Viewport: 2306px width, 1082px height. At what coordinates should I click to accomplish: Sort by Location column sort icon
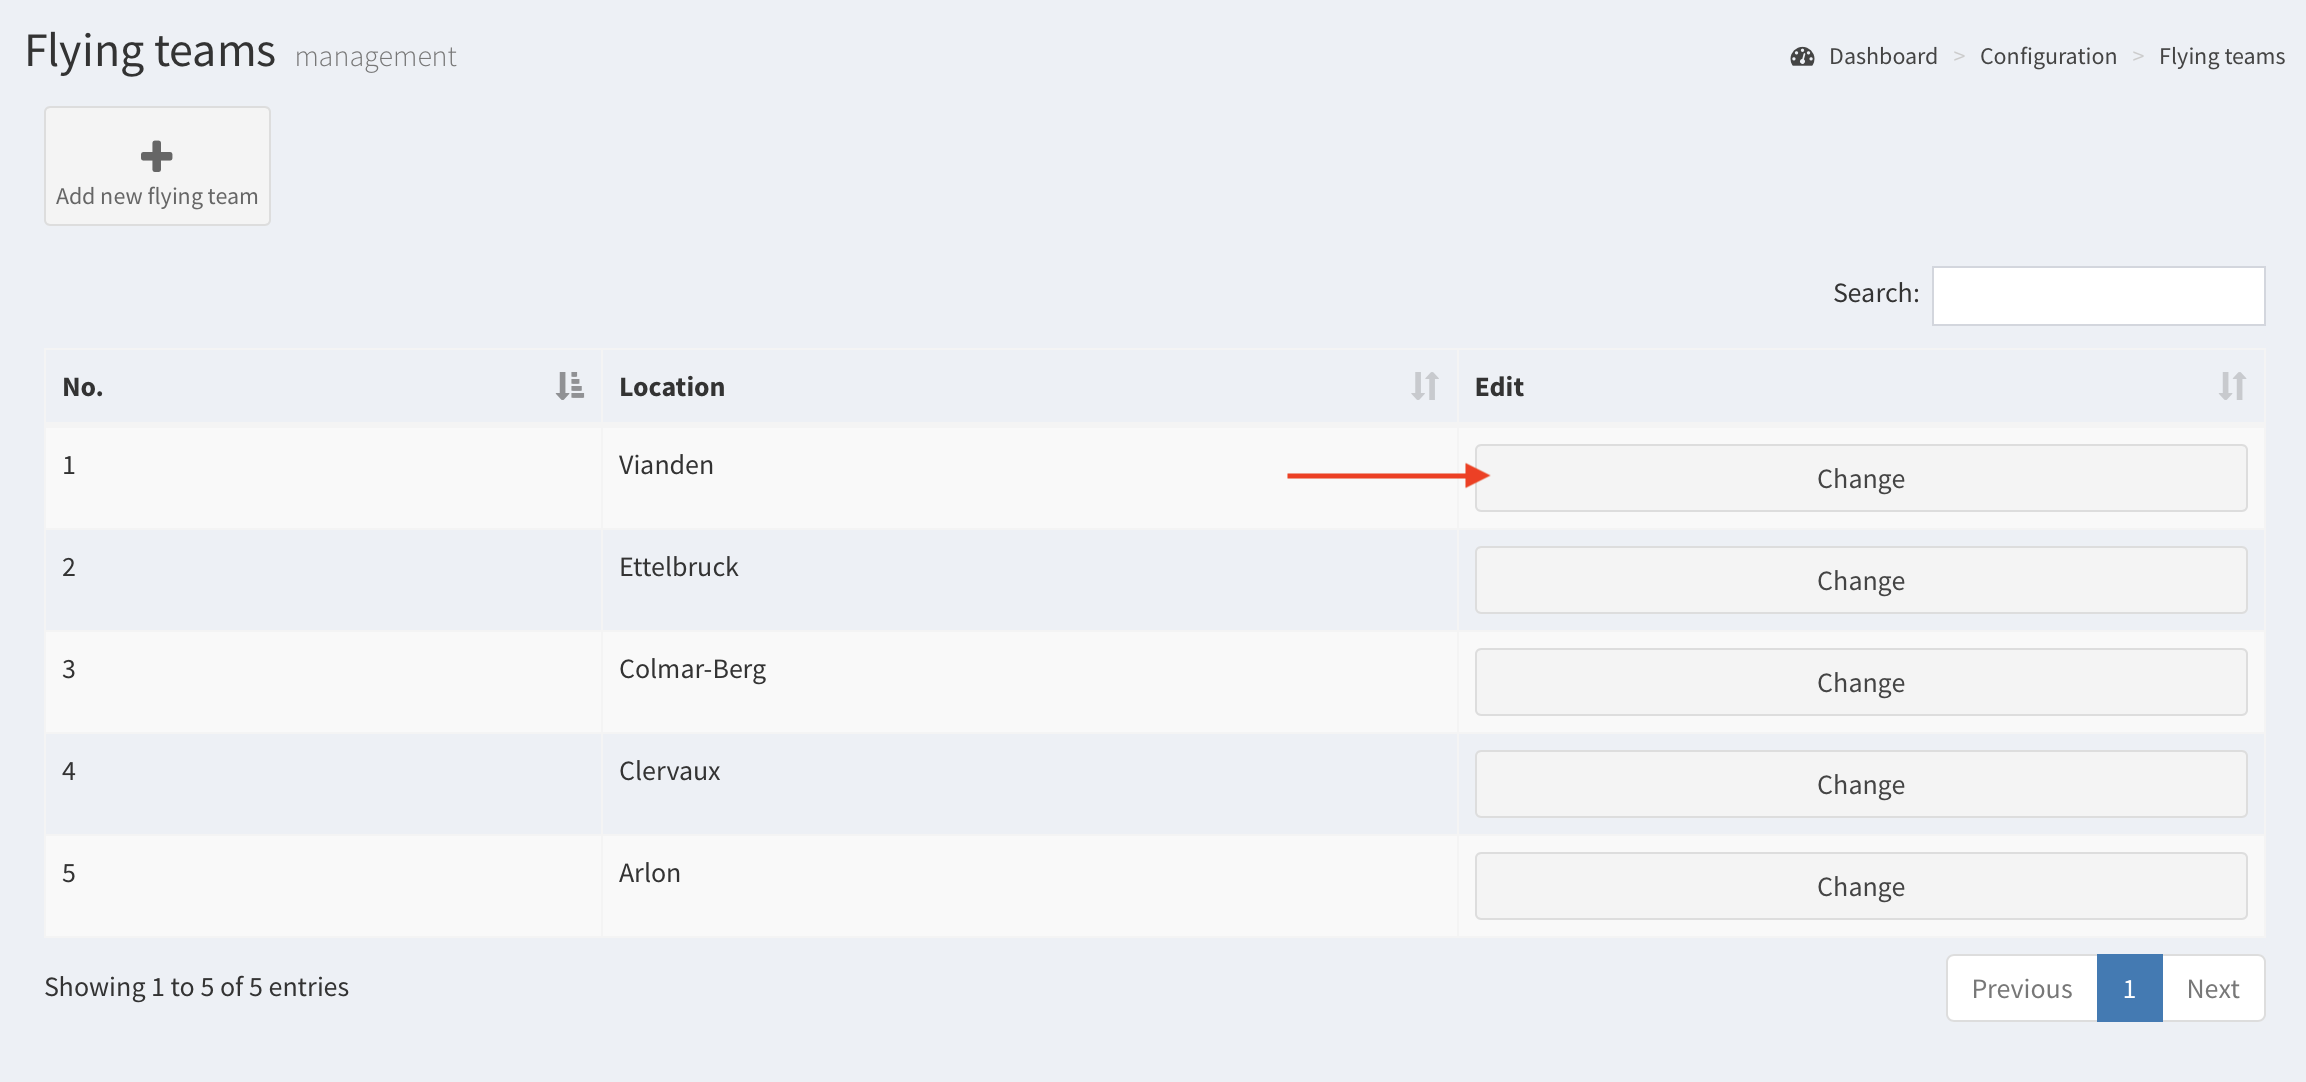[1425, 386]
